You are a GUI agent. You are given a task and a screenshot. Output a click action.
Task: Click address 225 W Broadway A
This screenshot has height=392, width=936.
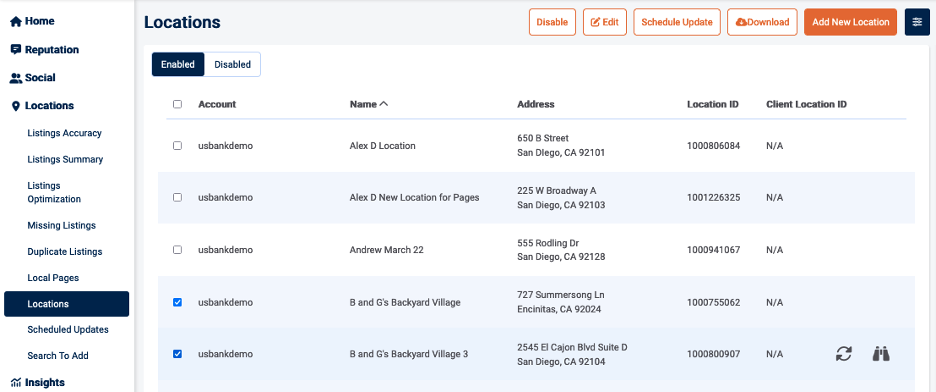click(x=556, y=191)
